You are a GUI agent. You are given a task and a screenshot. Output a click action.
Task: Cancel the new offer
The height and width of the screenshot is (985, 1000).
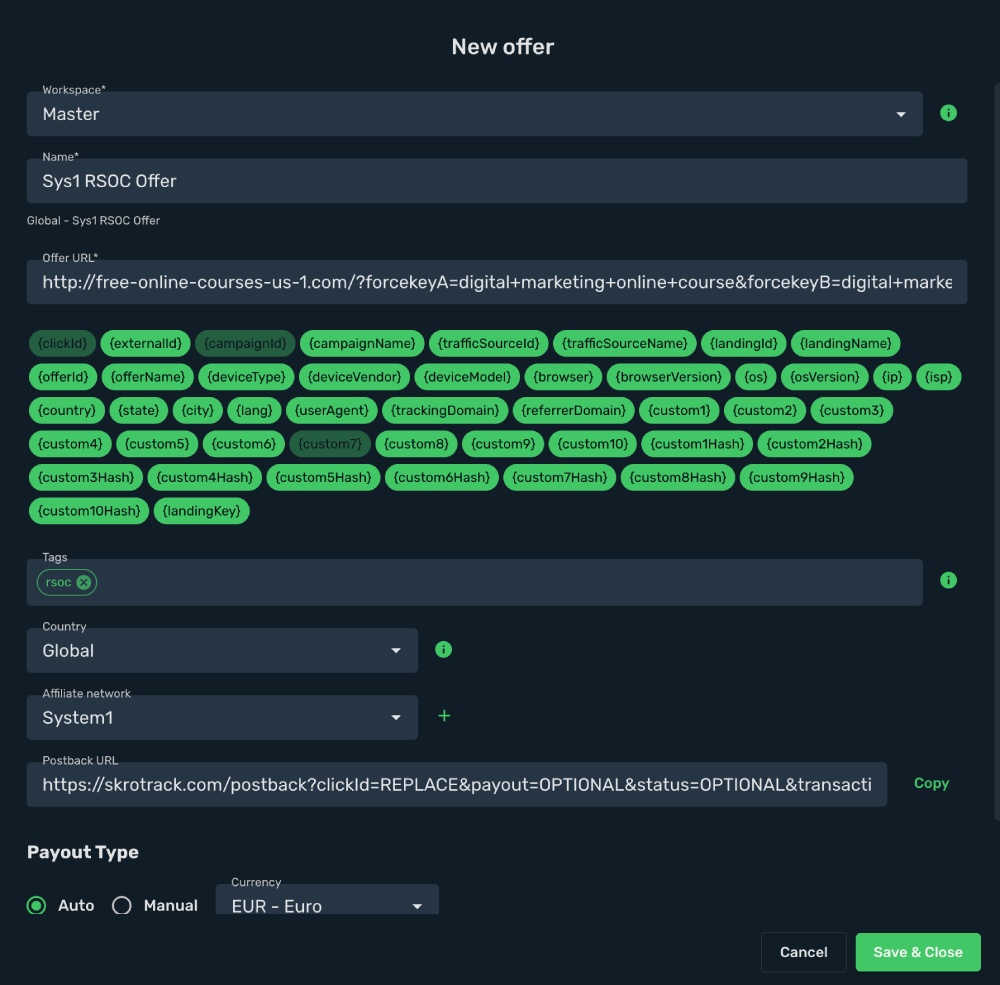tap(804, 952)
